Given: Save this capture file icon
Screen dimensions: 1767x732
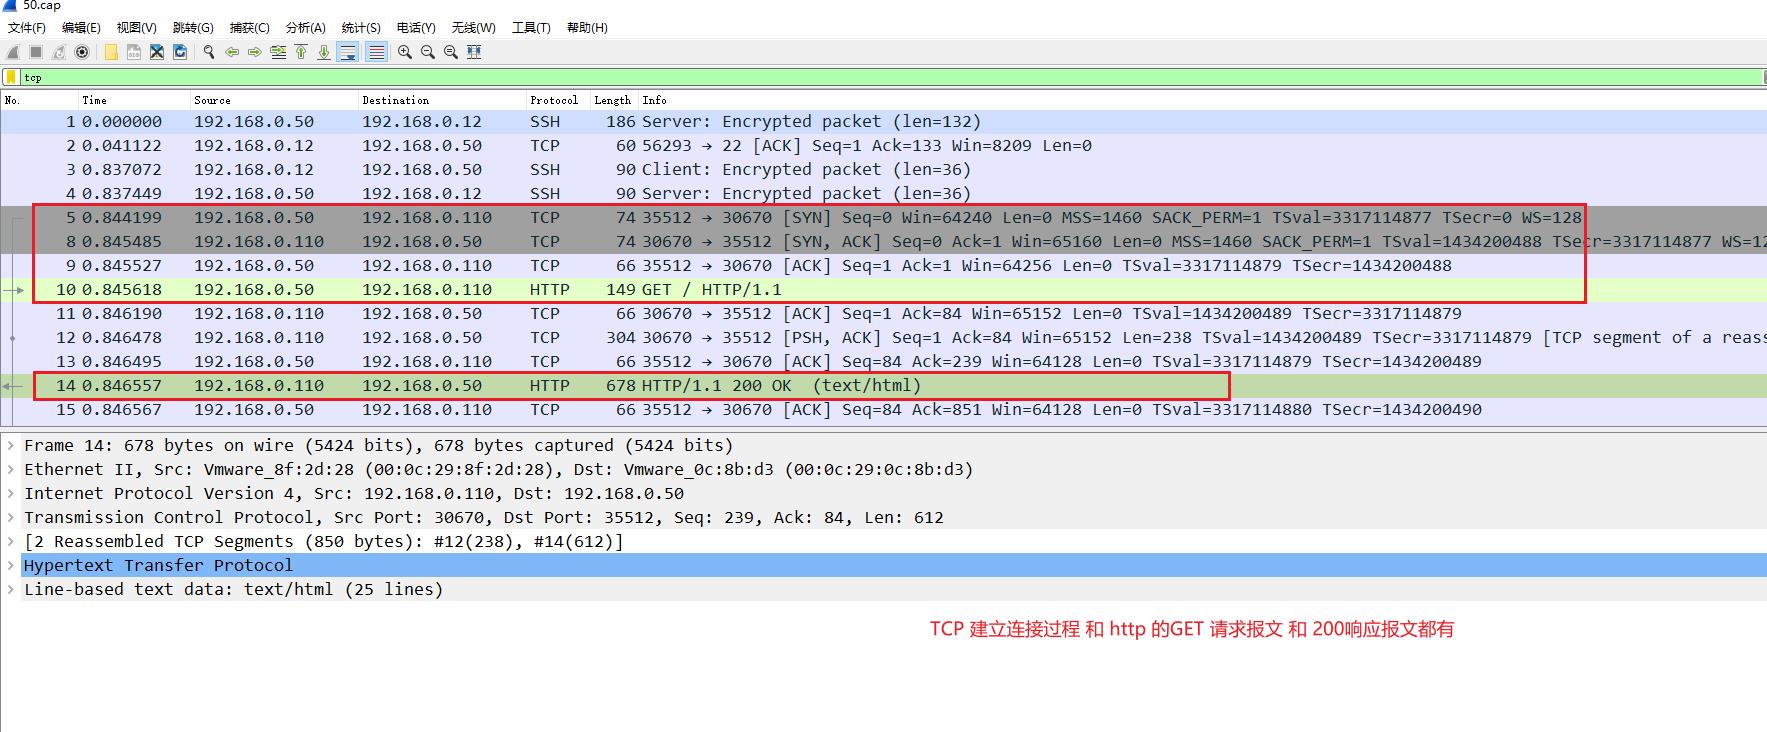Looking at the screenshot, I should pos(134,52).
